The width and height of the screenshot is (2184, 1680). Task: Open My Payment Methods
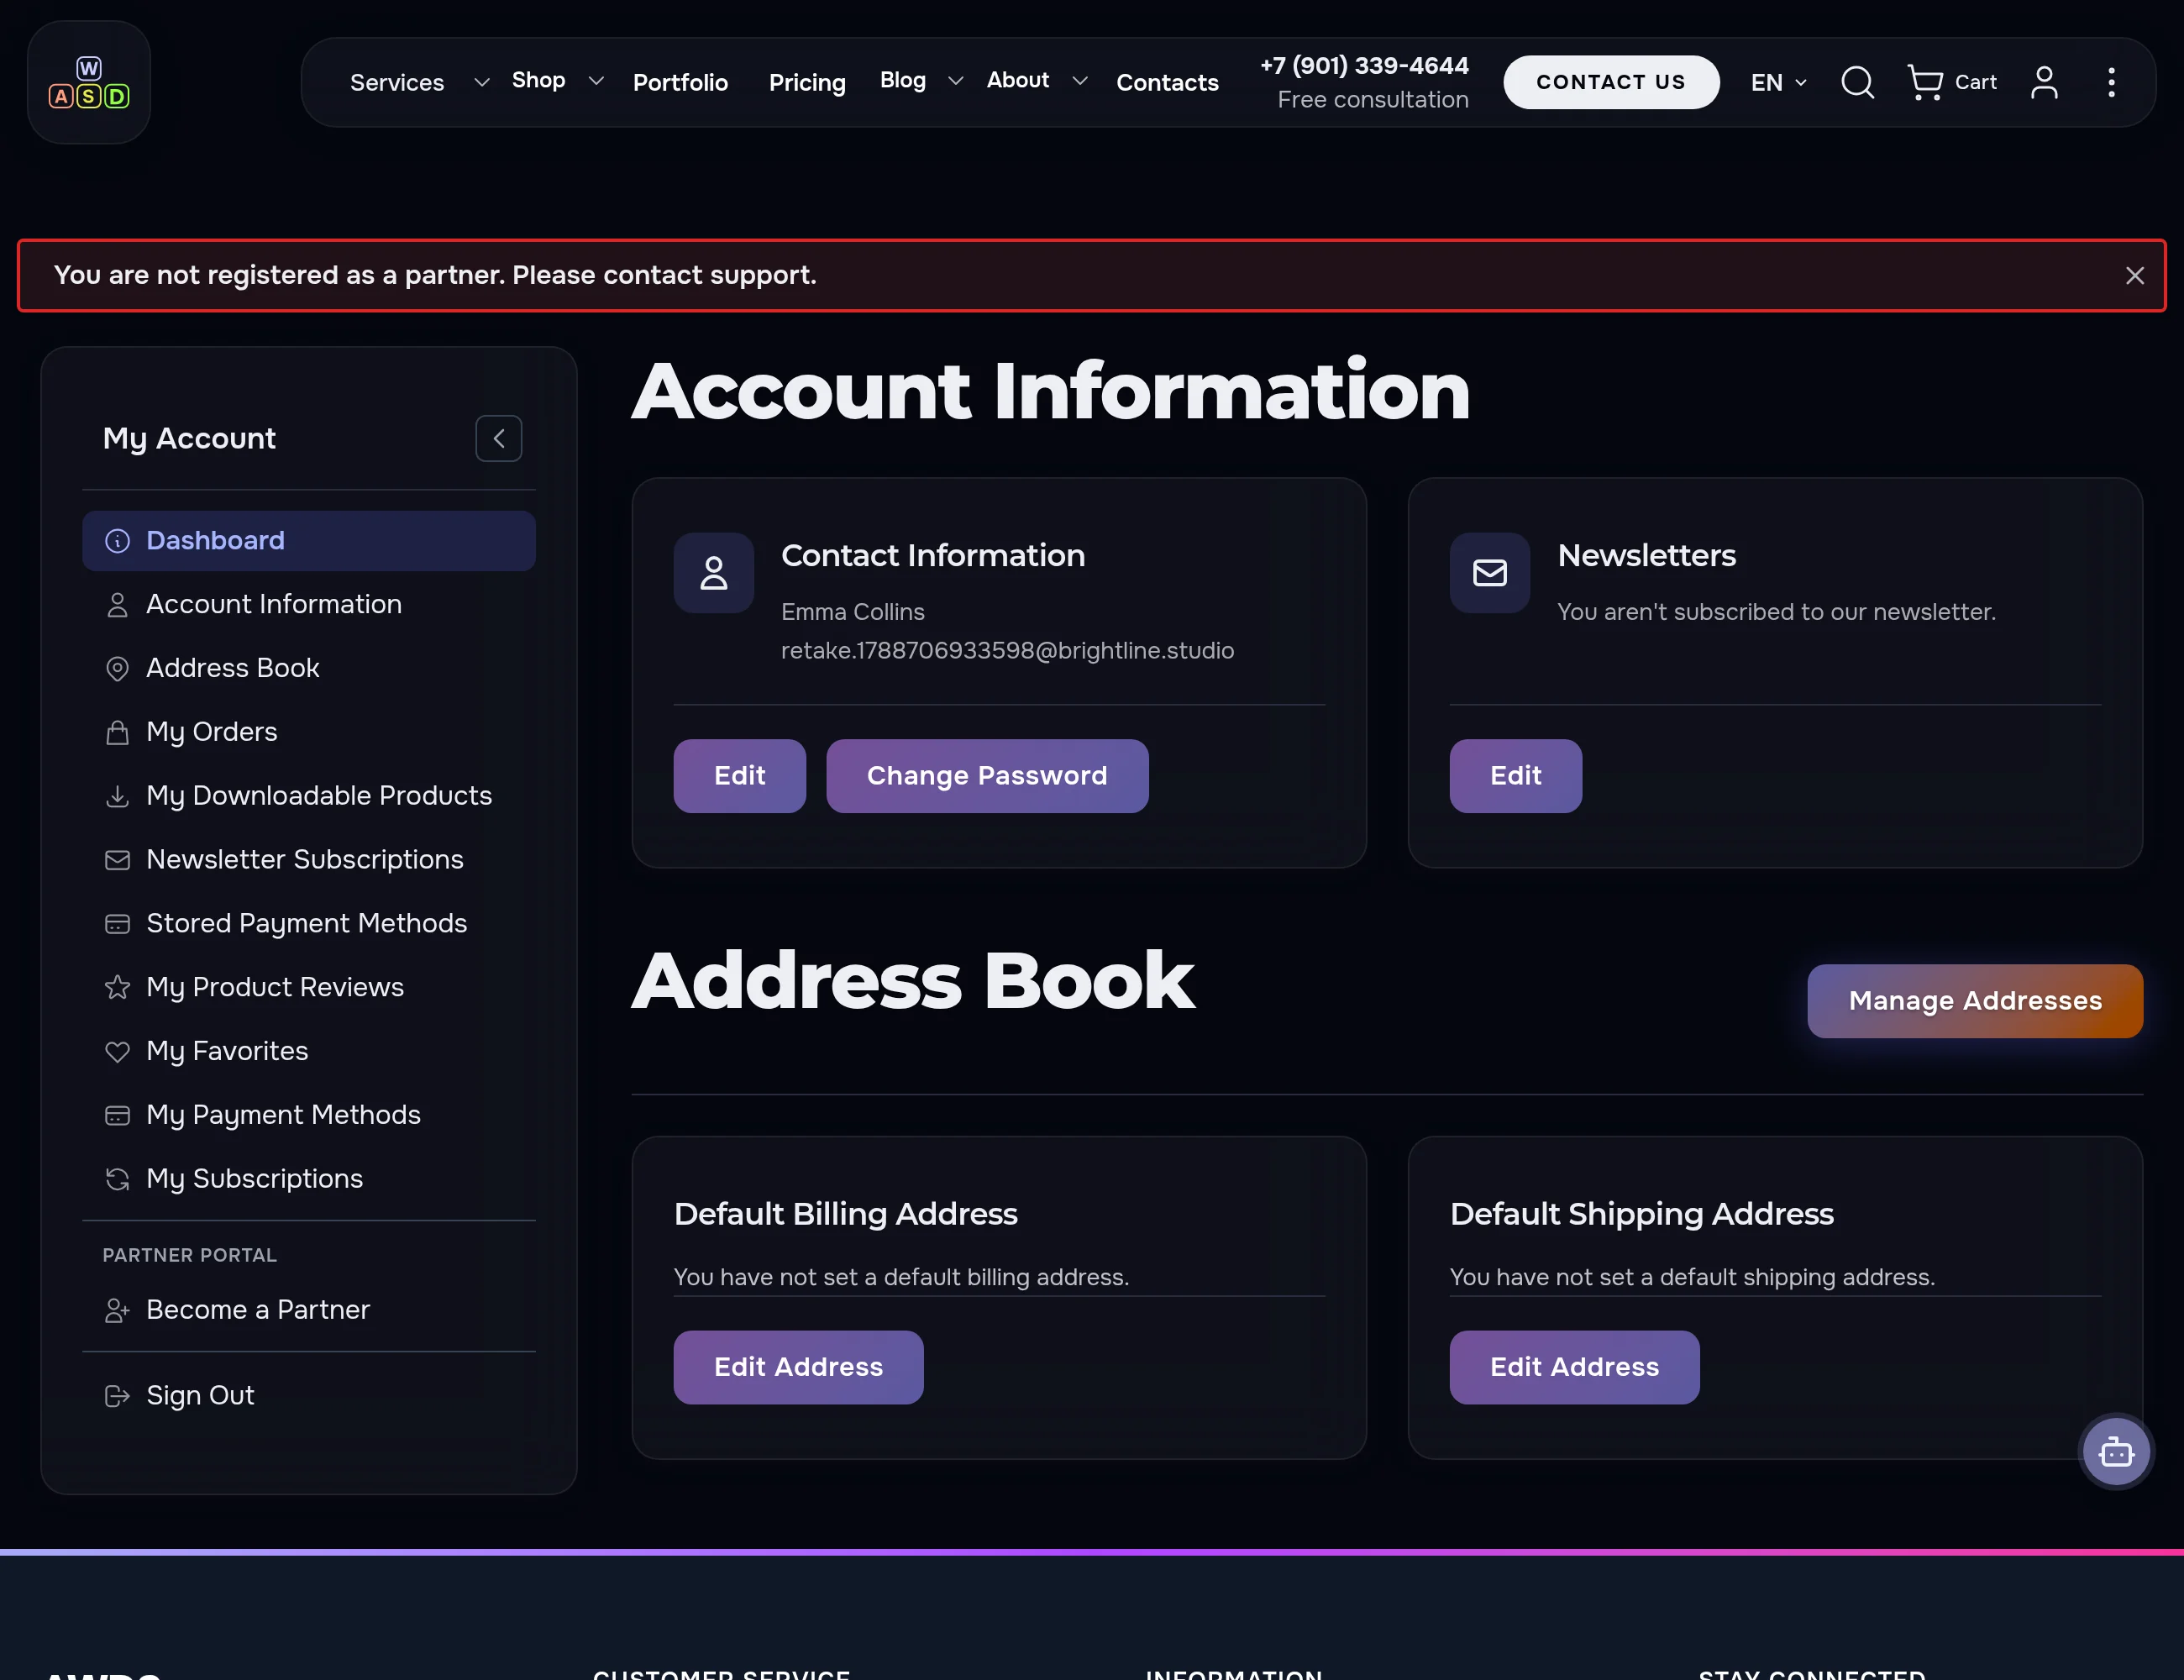[308, 1115]
